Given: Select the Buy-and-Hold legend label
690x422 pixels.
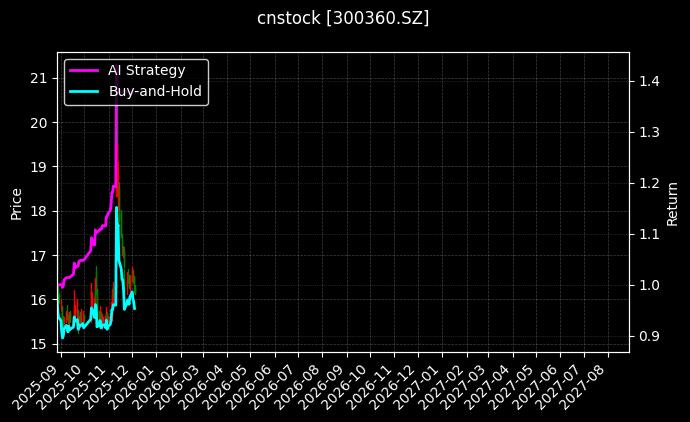Looking at the screenshot, I should (155, 91).
